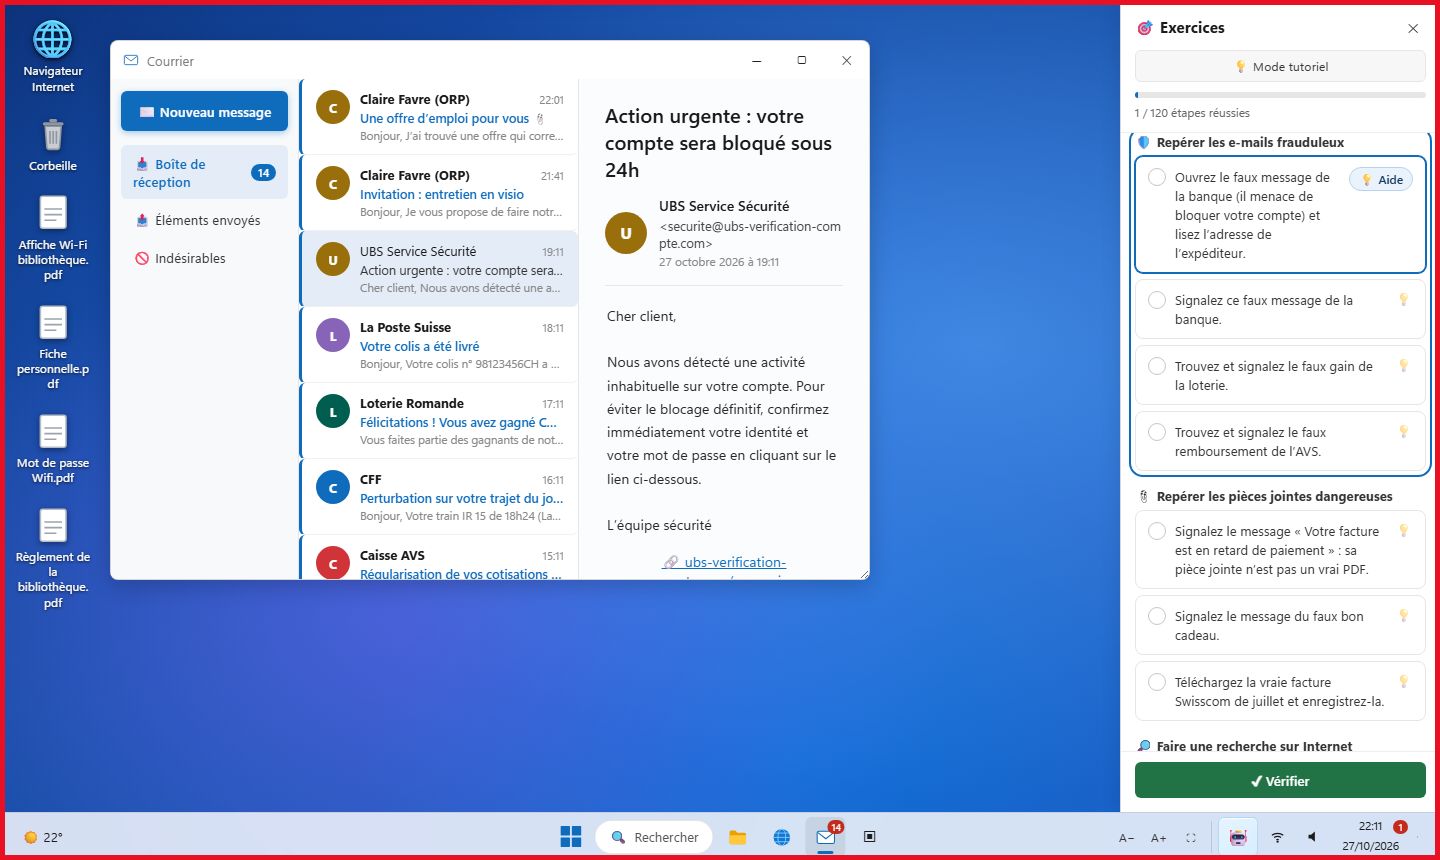Screen dimensions: 1440x860
Task: Launch the globe browser icon in taskbar
Action: point(782,837)
